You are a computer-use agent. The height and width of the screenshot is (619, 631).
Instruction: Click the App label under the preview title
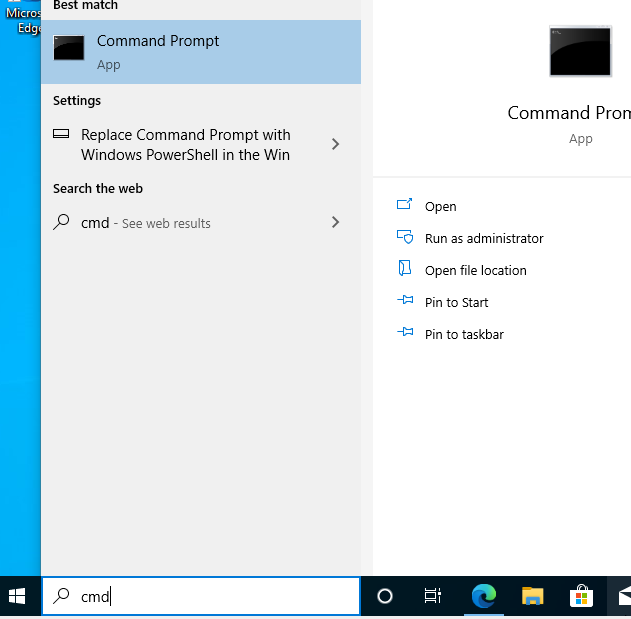click(580, 139)
